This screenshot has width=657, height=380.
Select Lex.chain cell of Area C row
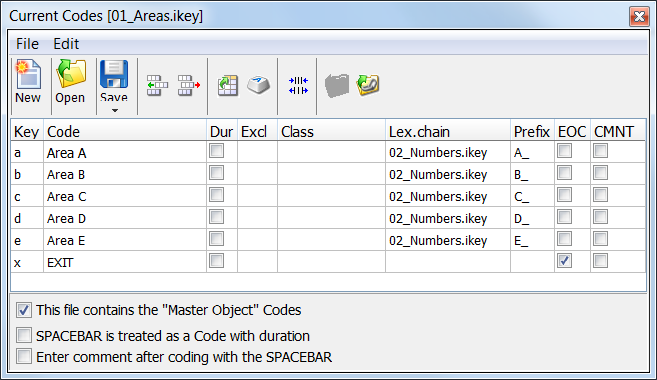(x=447, y=196)
